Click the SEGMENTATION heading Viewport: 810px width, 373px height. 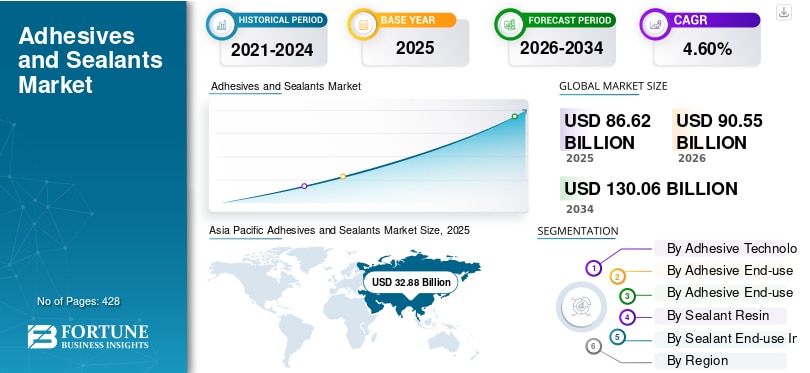tap(578, 231)
